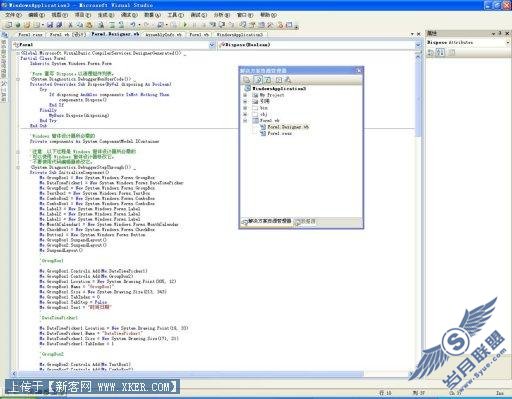
Task: Click the Undo toolbar icon
Action: [x=133, y=25]
